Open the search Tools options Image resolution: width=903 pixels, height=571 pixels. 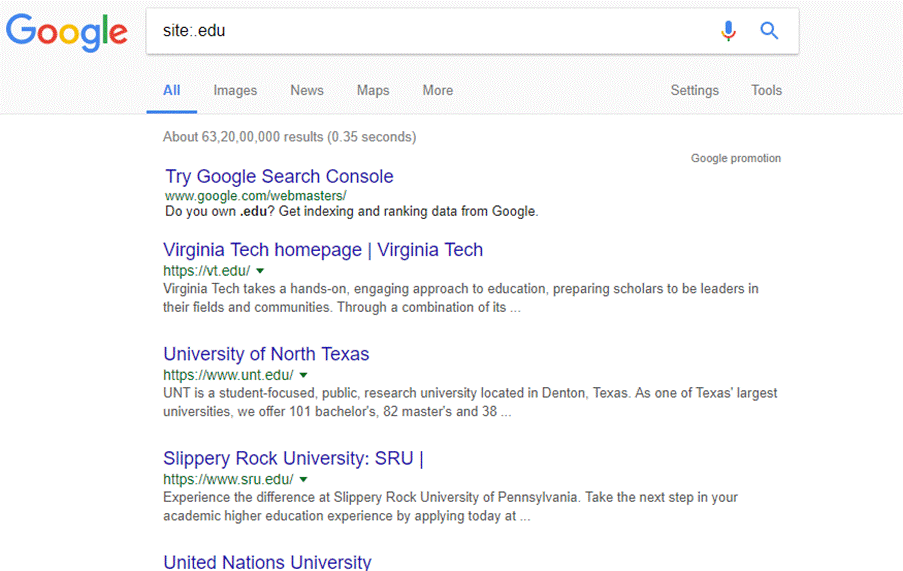point(766,90)
